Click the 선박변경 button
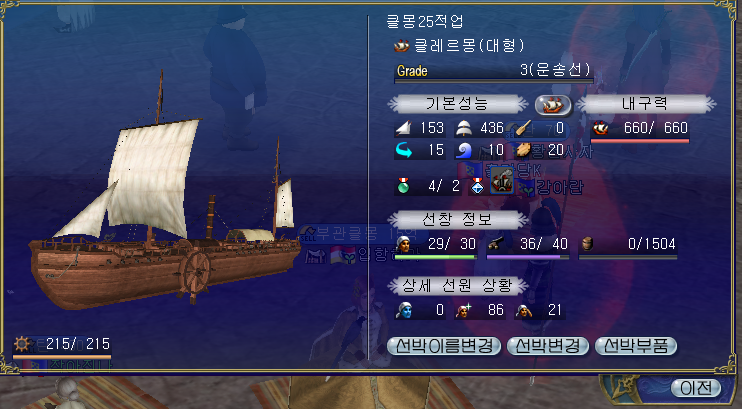This screenshot has height=409, width=742. point(548,346)
